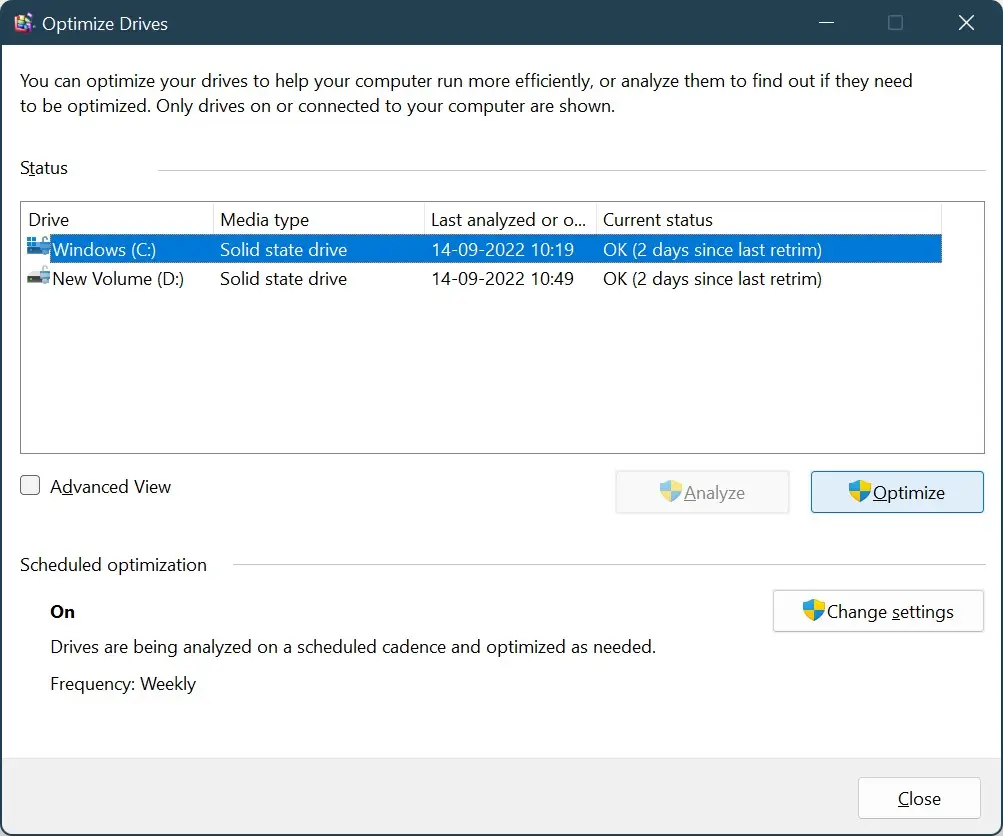This screenshot has width=1003, height=836.
Task: Close the window with the title bar X
Action: tap(966, 23)
